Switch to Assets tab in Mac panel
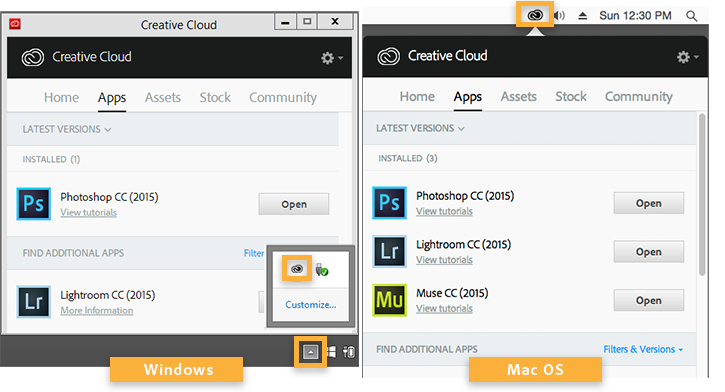 click(x=518, y=97)
